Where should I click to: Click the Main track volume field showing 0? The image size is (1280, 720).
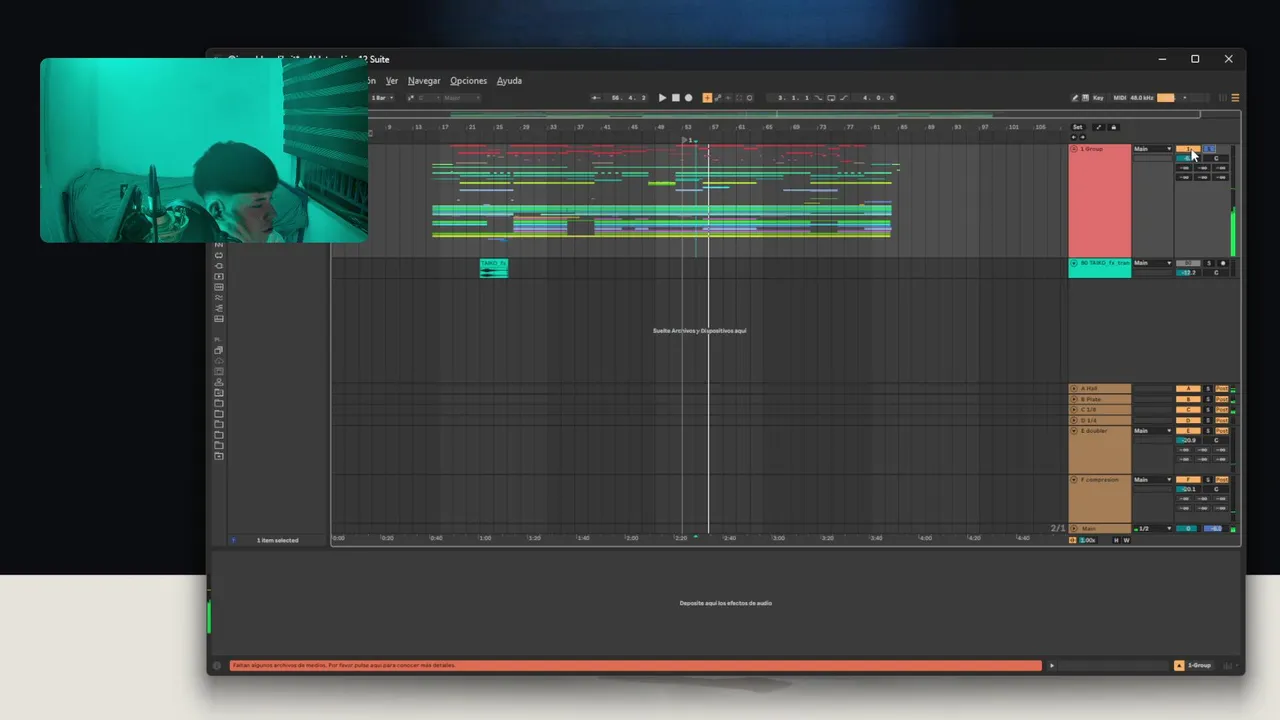click(1188, 529)
